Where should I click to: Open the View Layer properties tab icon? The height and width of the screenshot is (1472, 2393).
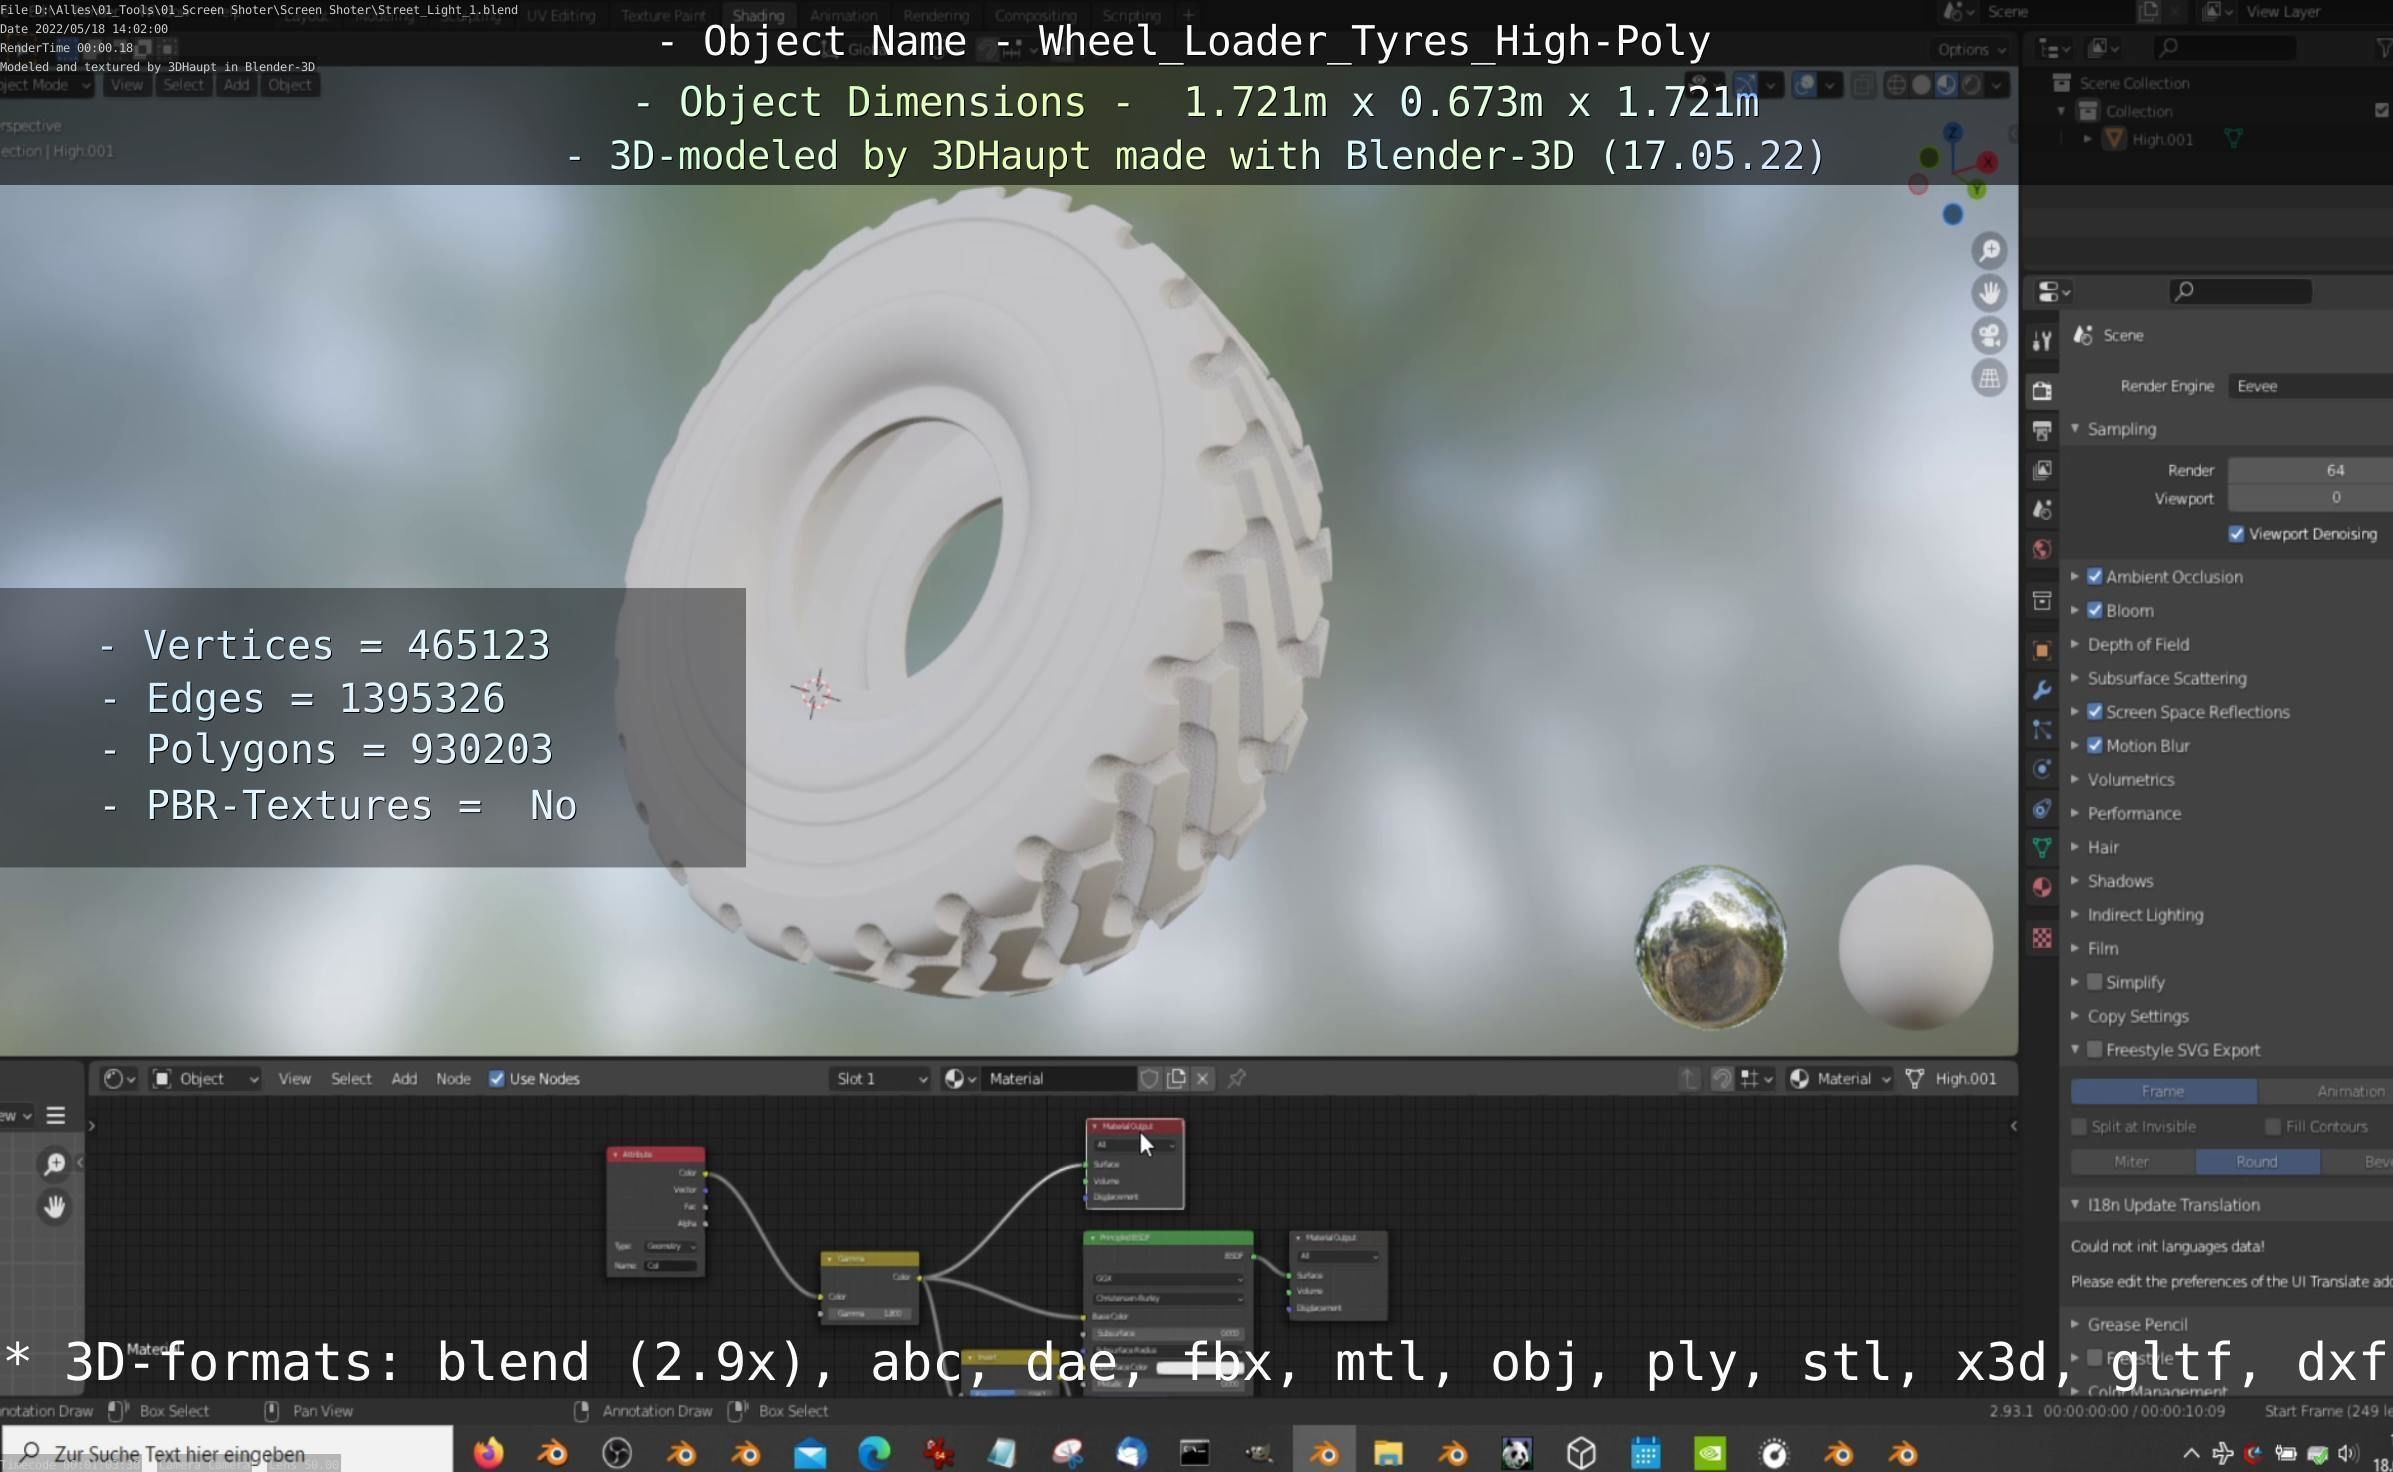pyautogui.click(x=2042, y=470)
